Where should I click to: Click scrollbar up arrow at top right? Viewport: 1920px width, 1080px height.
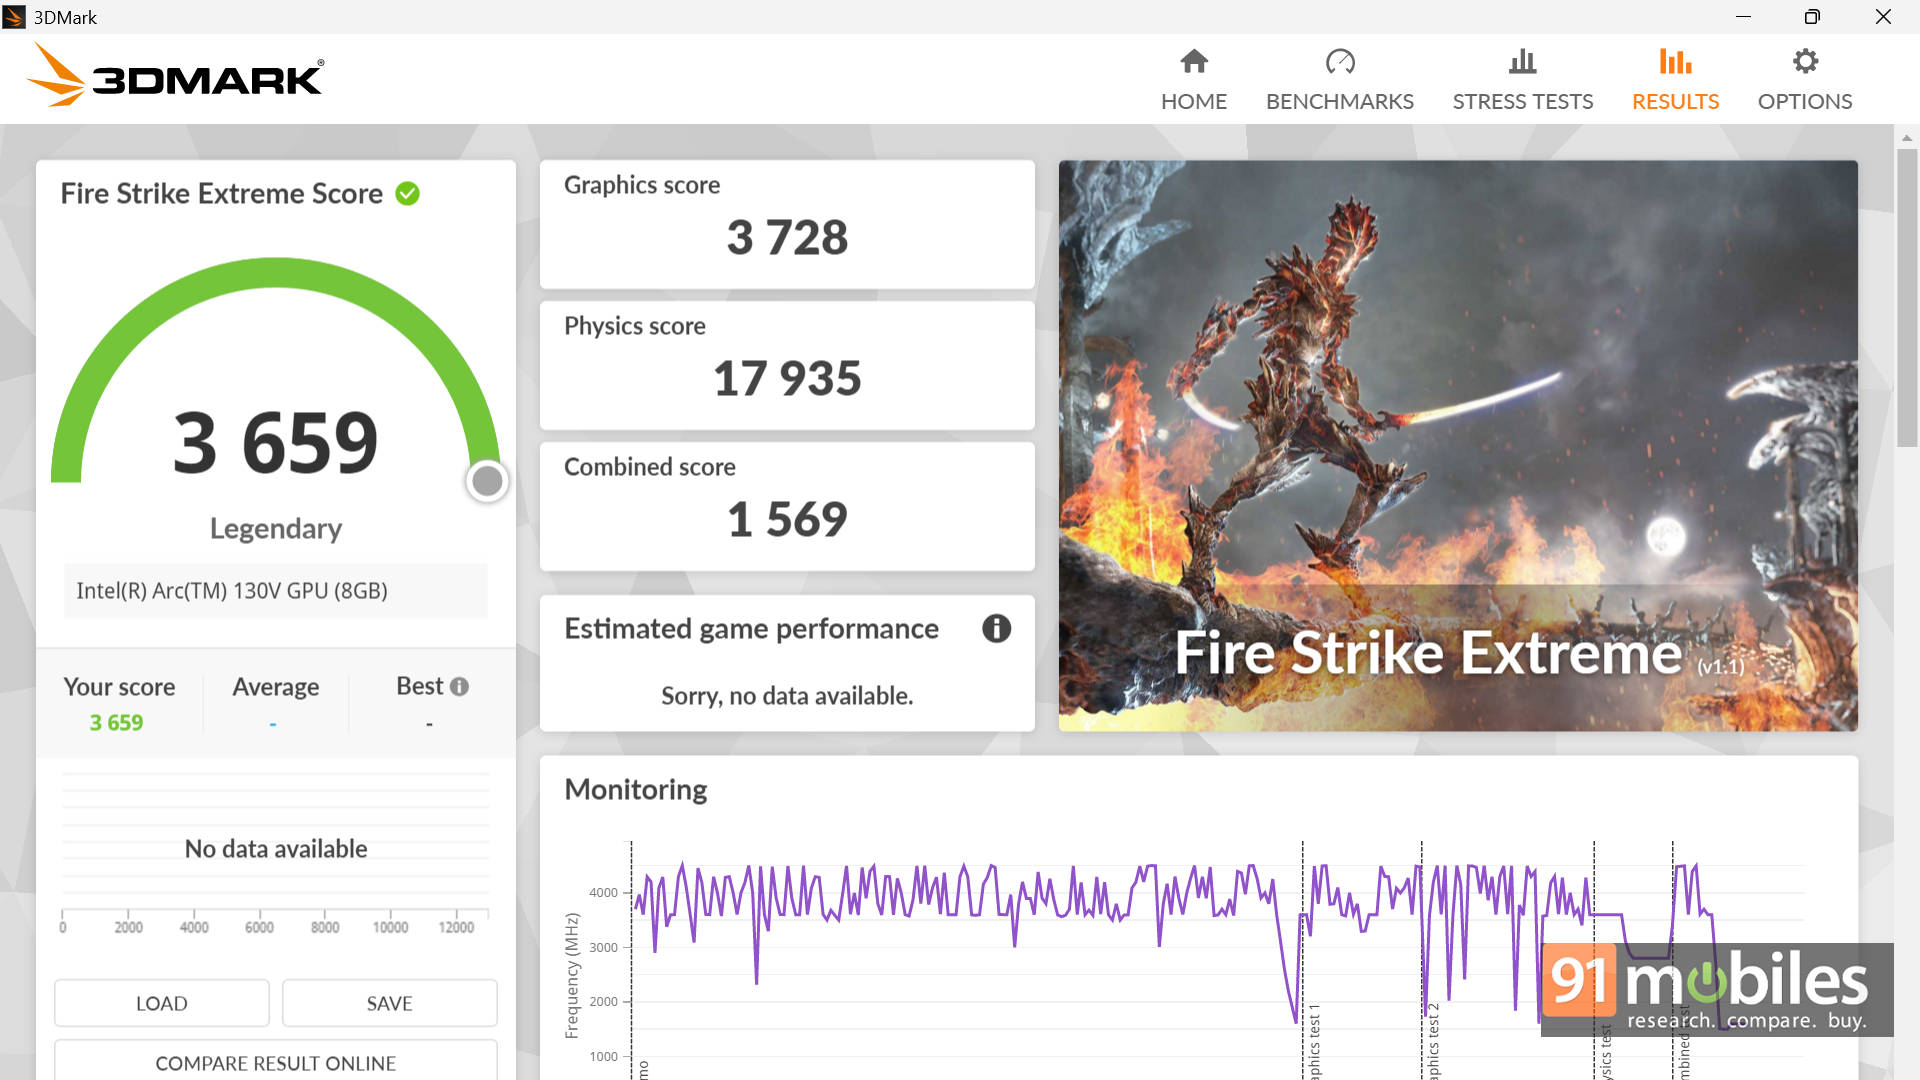tap(1906, 138)
